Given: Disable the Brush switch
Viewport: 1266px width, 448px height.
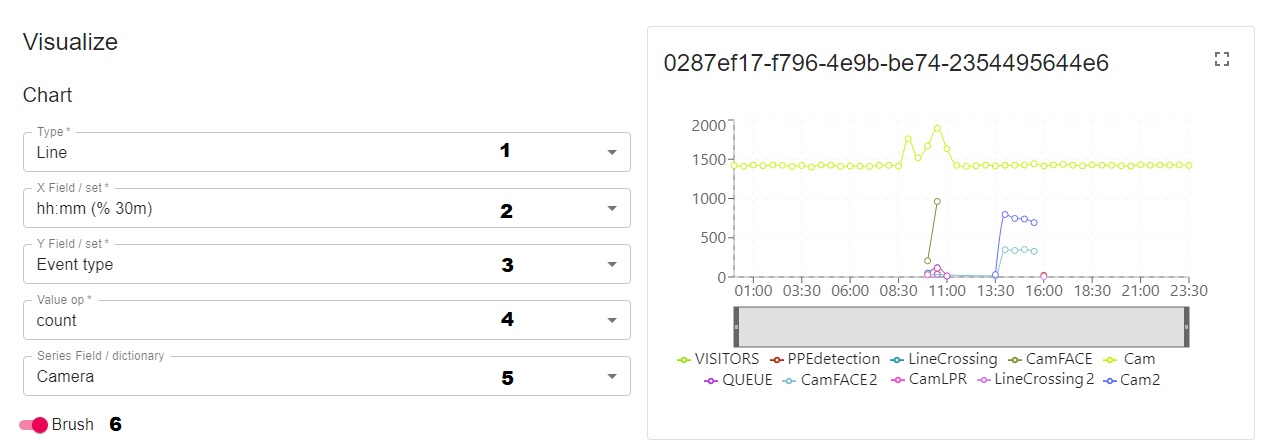Looking at the screenshot, I should 39,425.
